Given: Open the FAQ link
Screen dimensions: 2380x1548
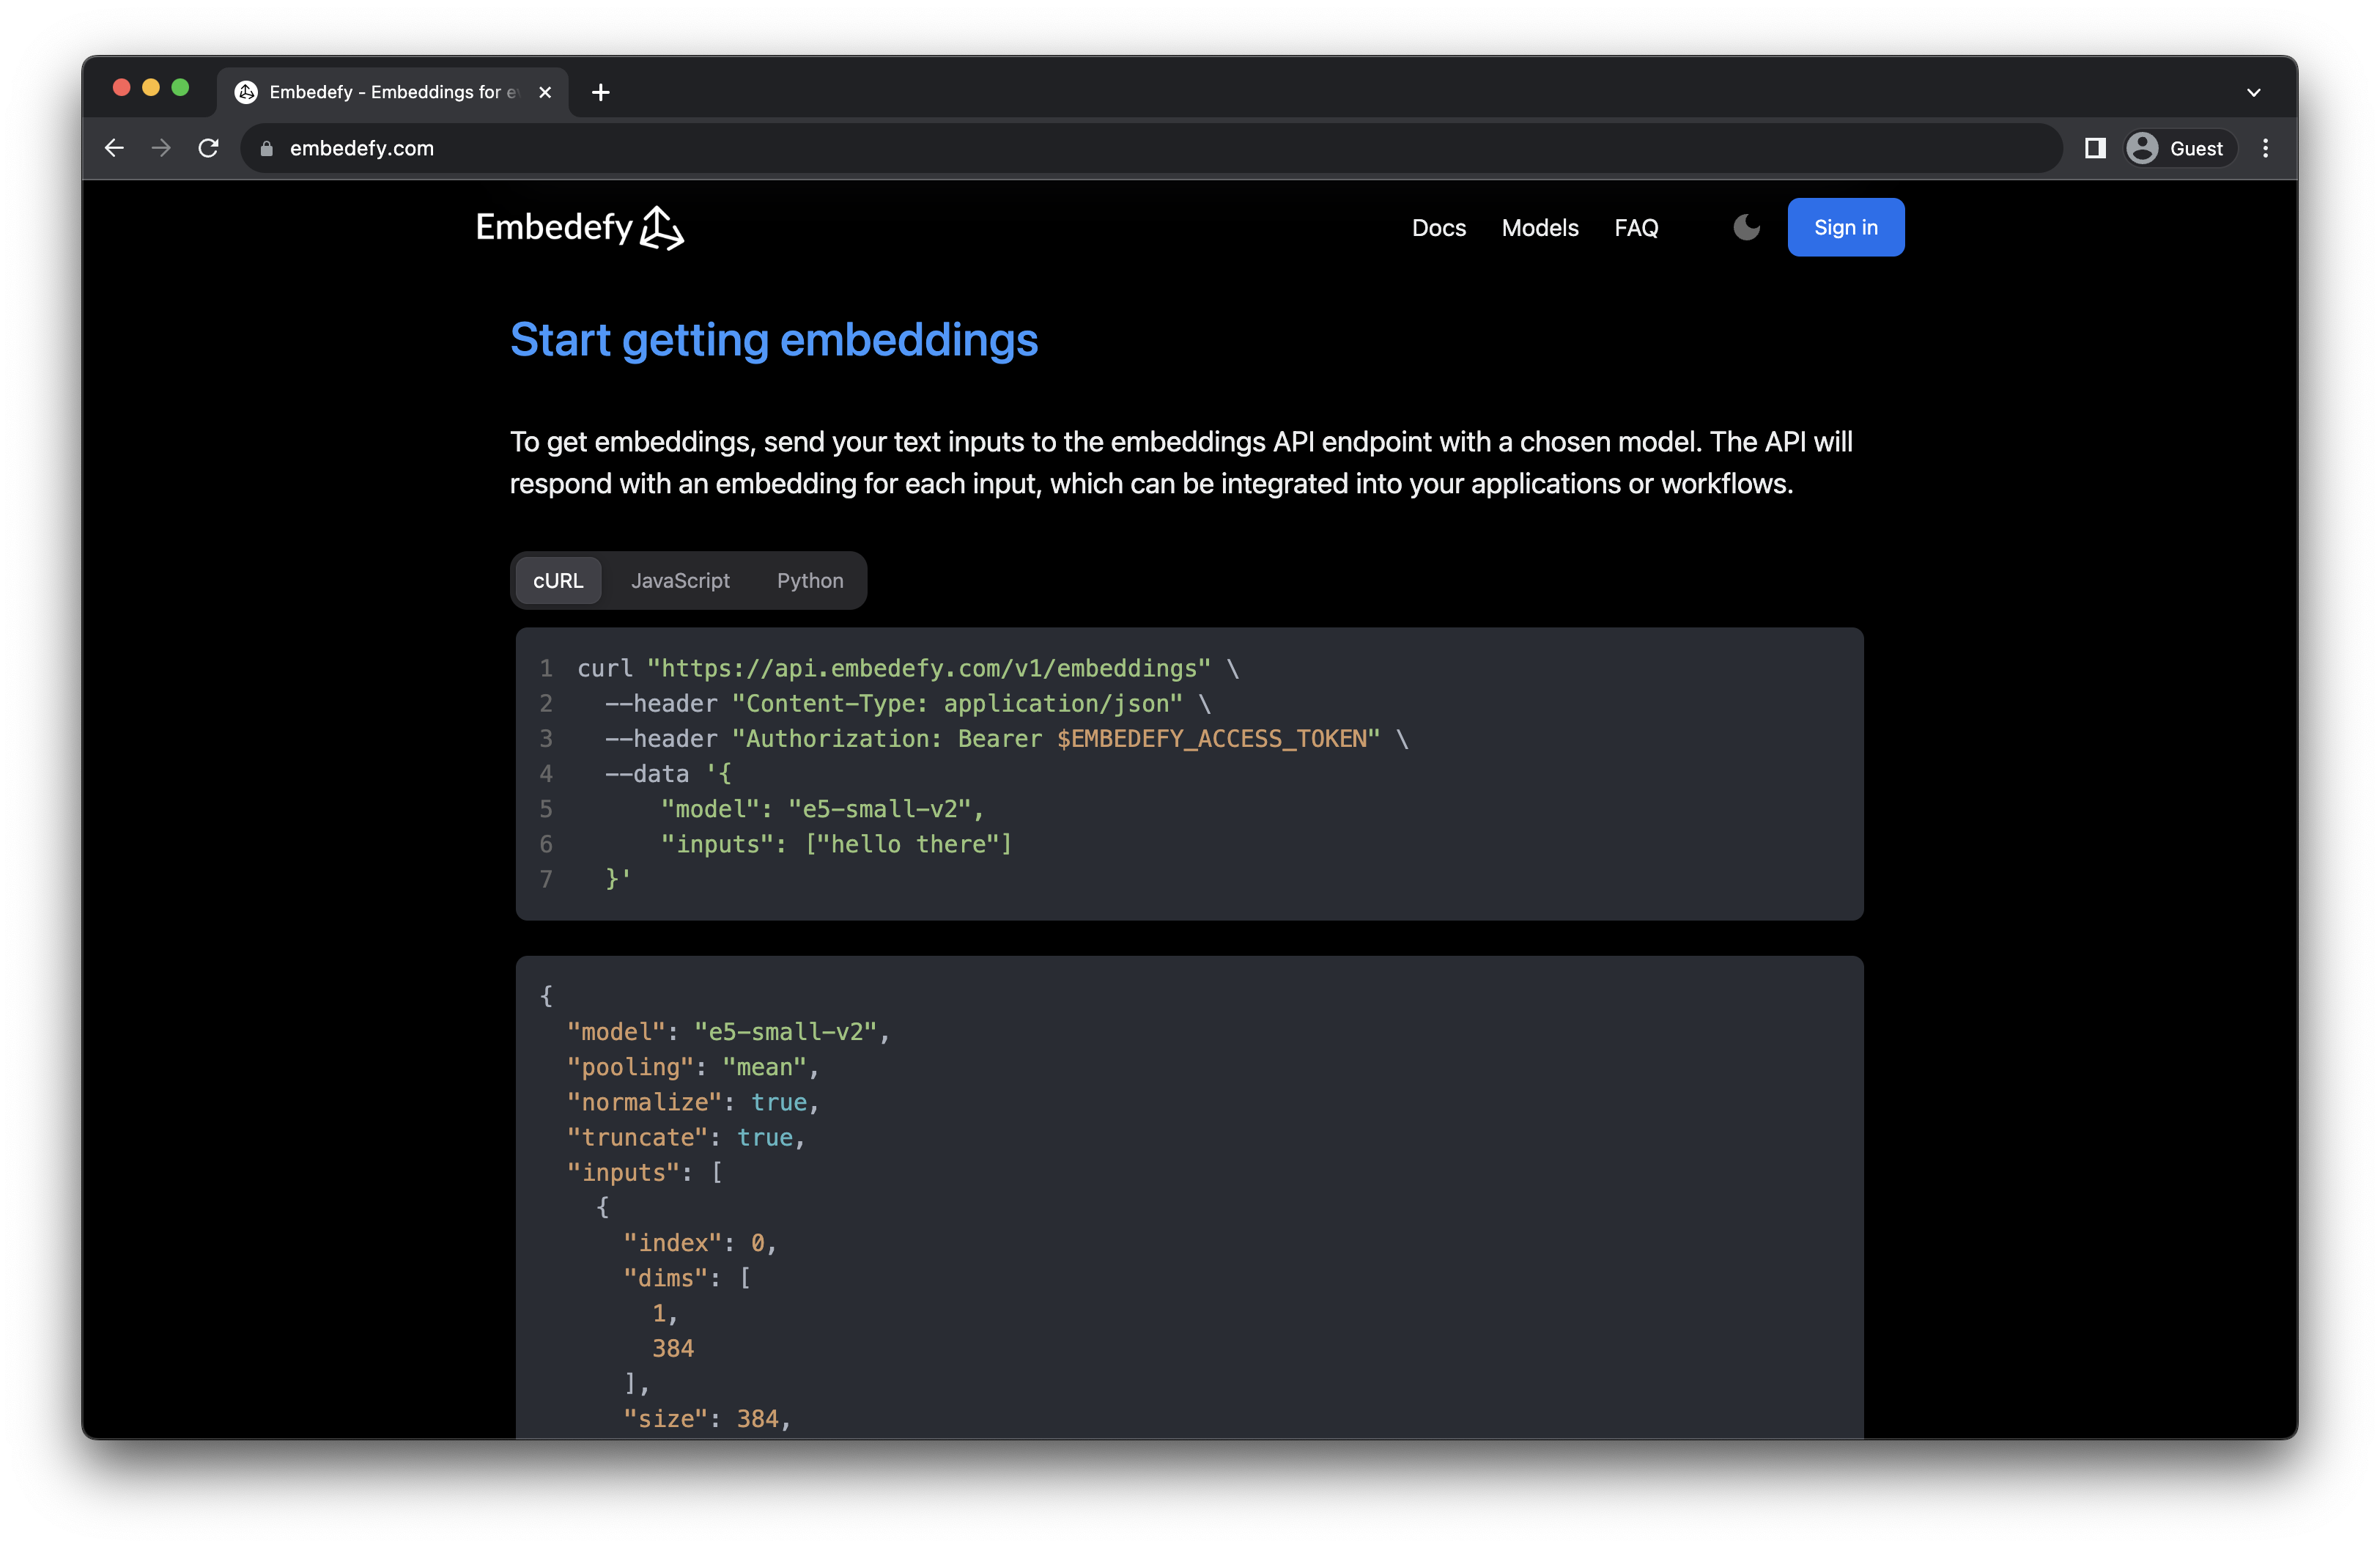Looking at the screenshot, I should click(x=1636, y=228).
